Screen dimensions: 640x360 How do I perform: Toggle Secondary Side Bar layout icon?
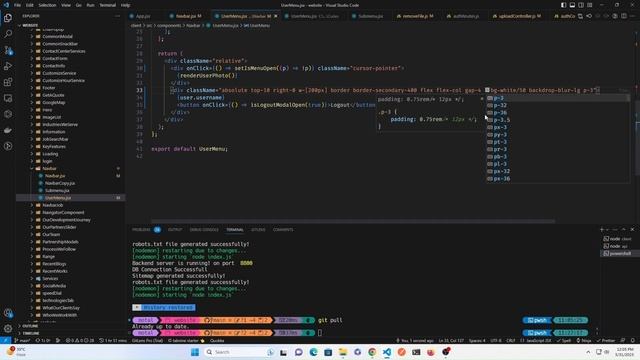click(x=581, y=5)
